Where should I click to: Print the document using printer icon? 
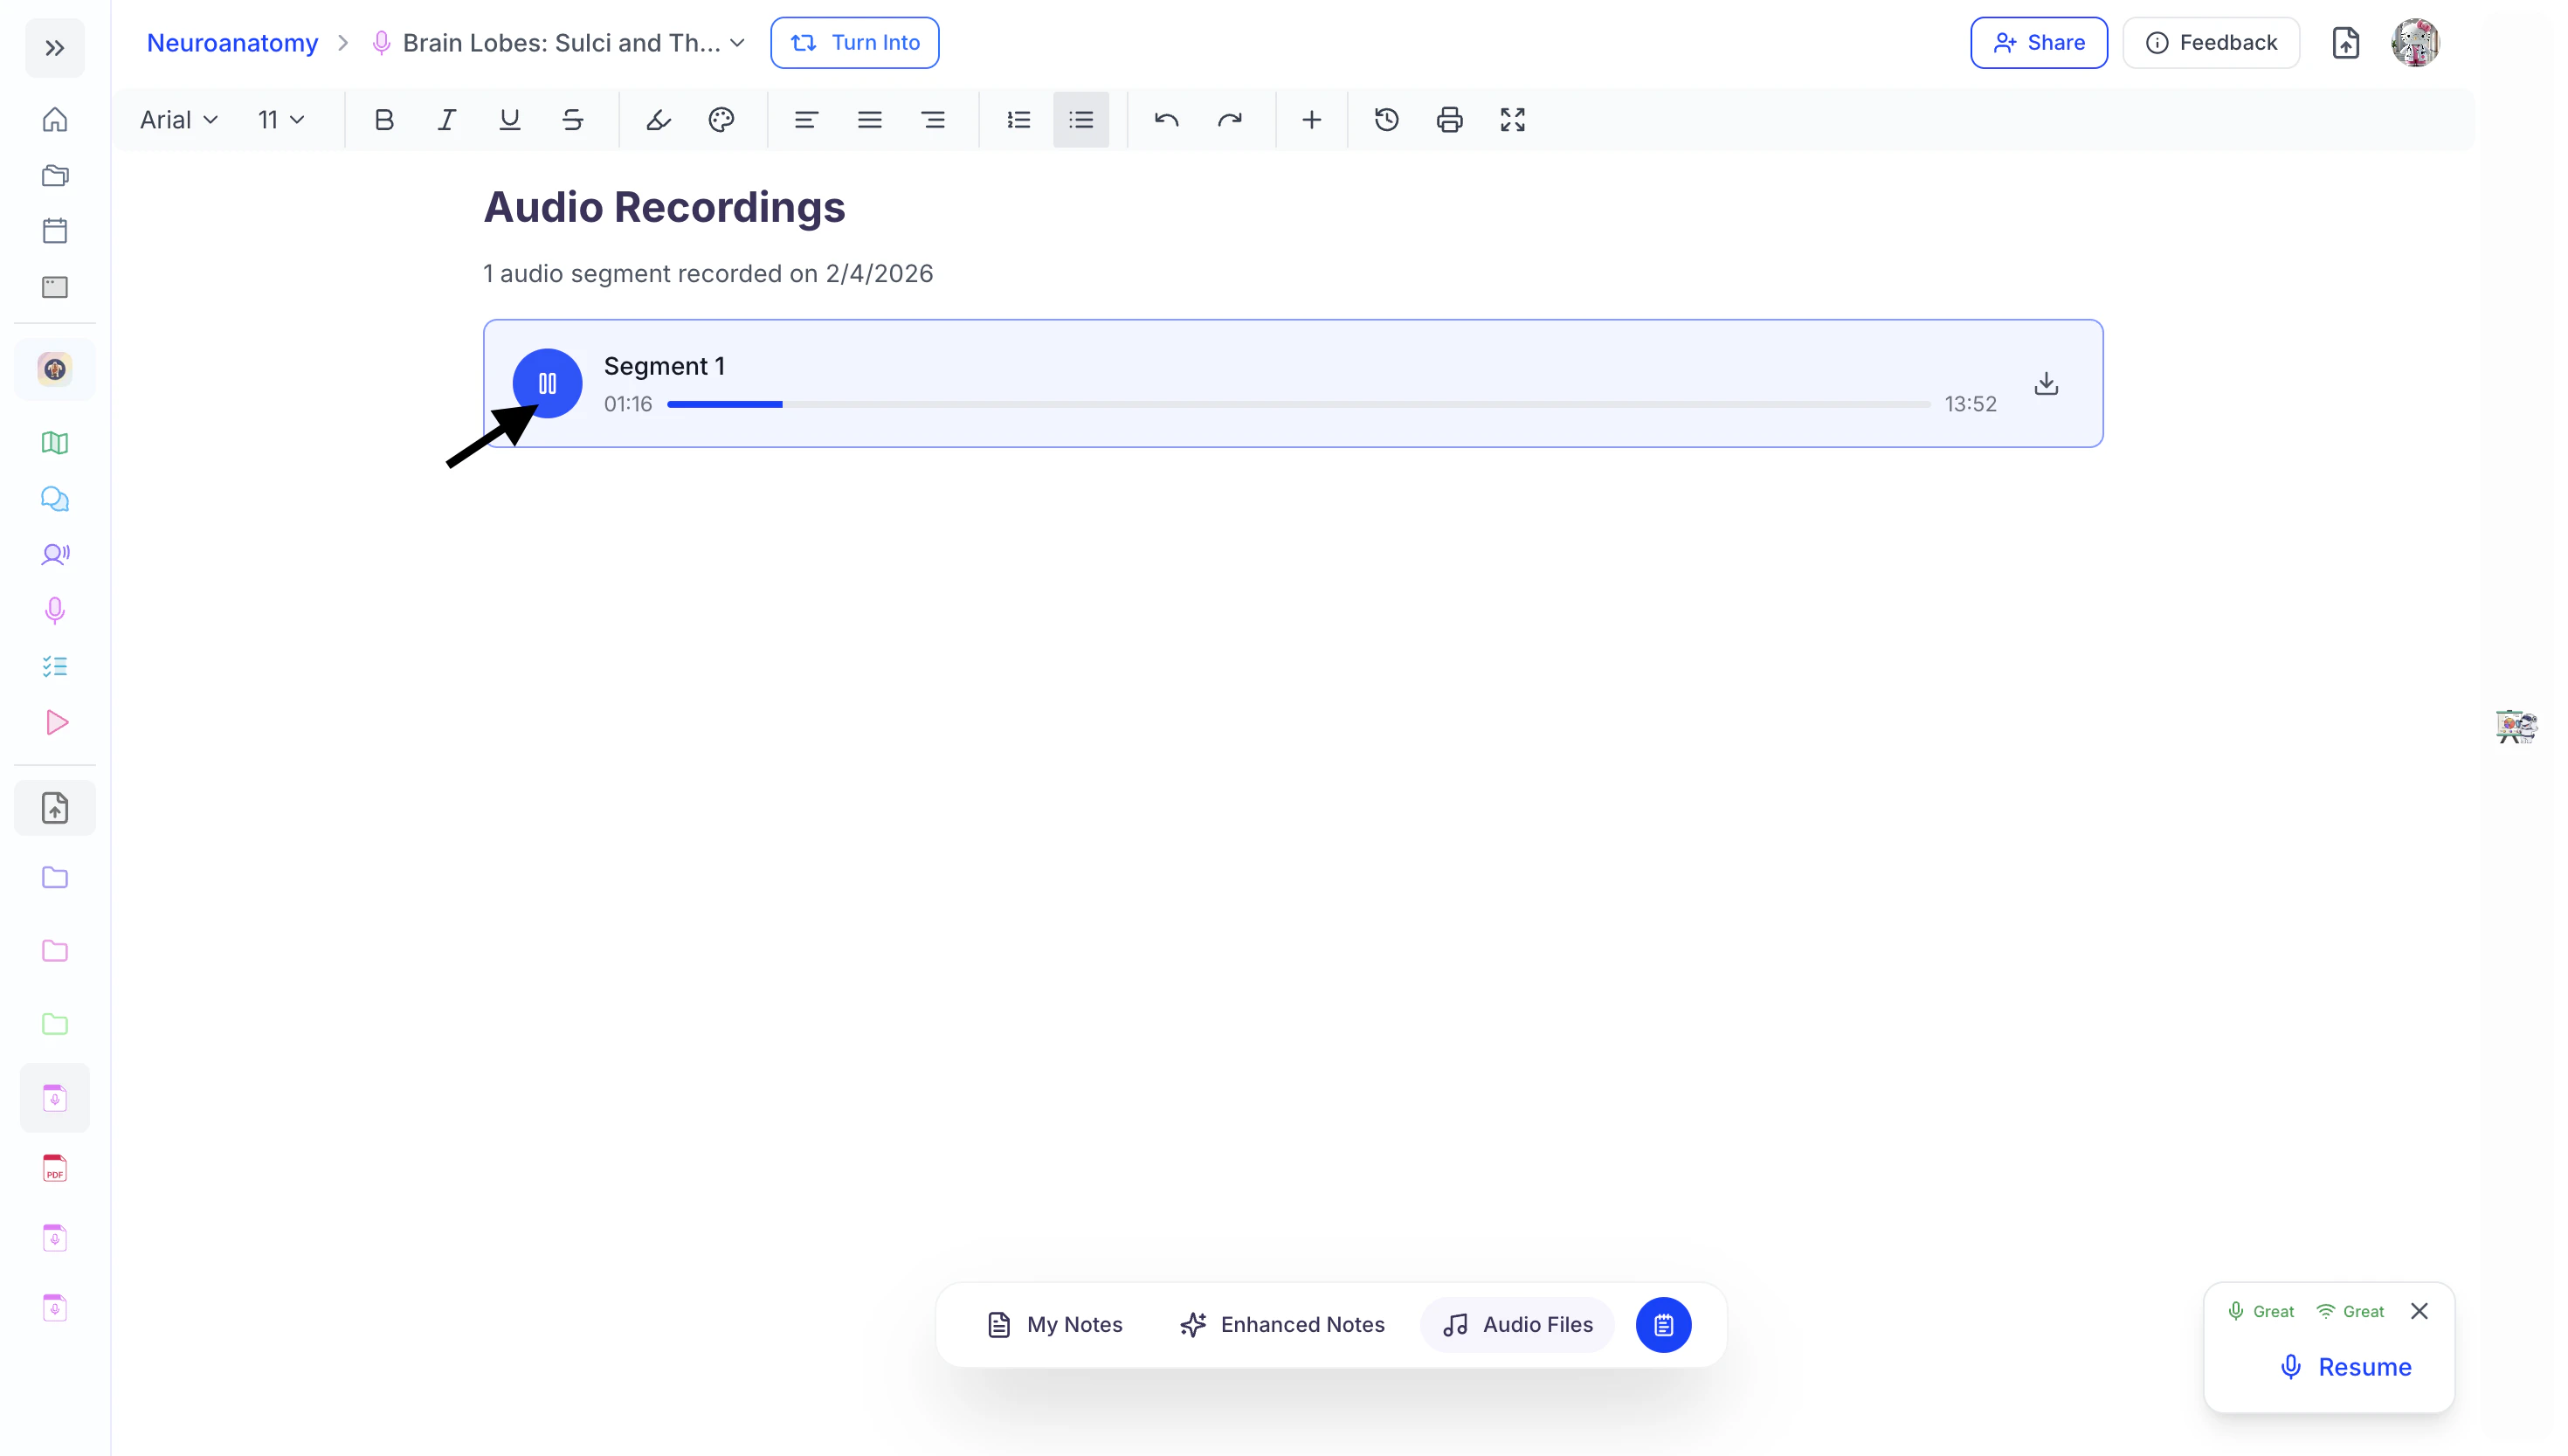[x=1449, y=120]
